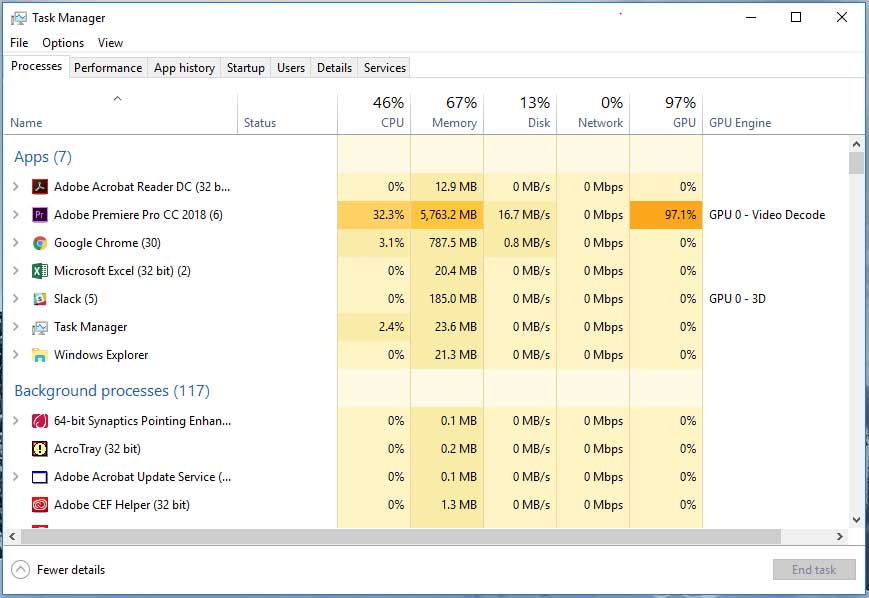Click the GPU 0 - Video Decode text
The height and width of the screenshot is (598, 869).
767,214
